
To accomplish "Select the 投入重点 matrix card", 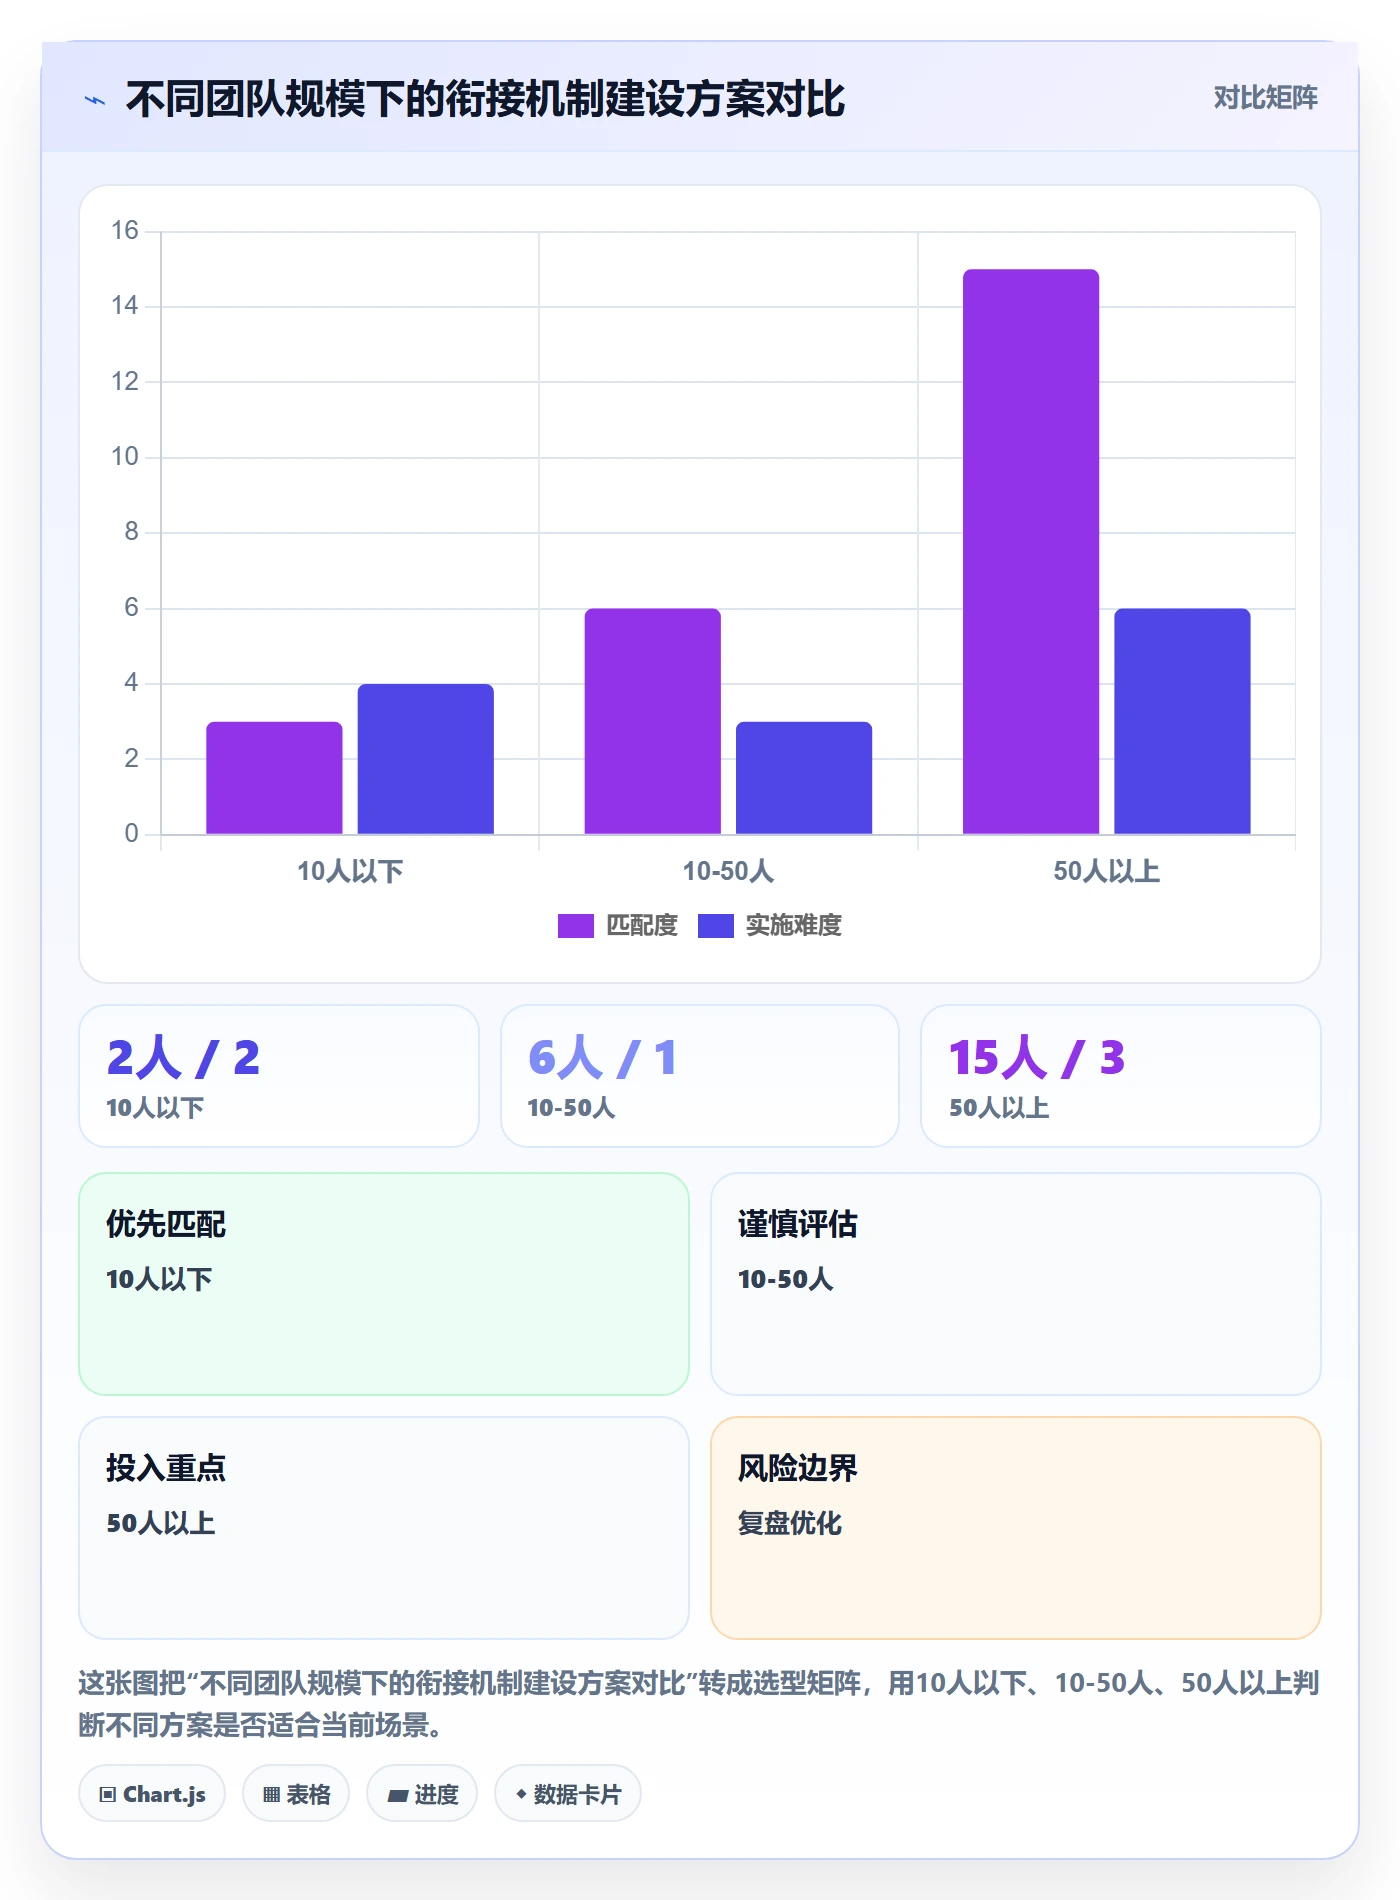I will (x=384, y=1528).
